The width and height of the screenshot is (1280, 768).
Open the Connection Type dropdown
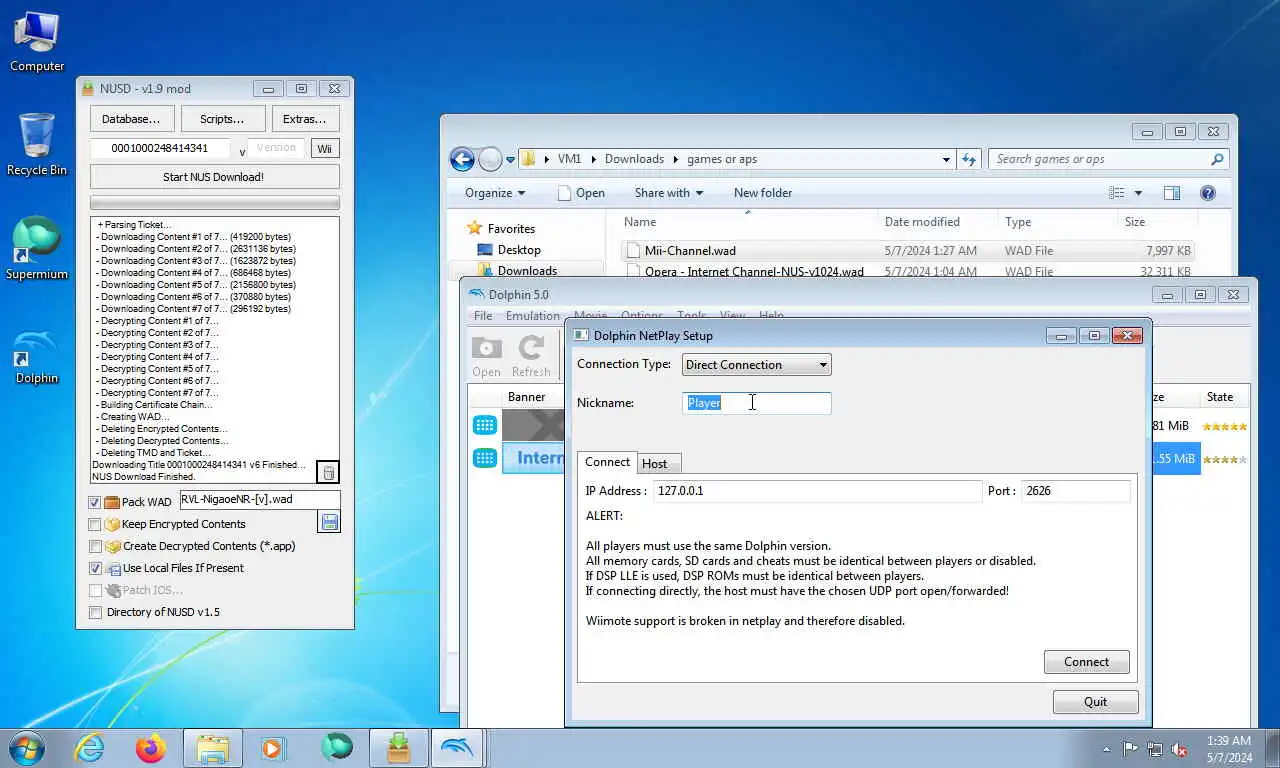tap(756, 365)
